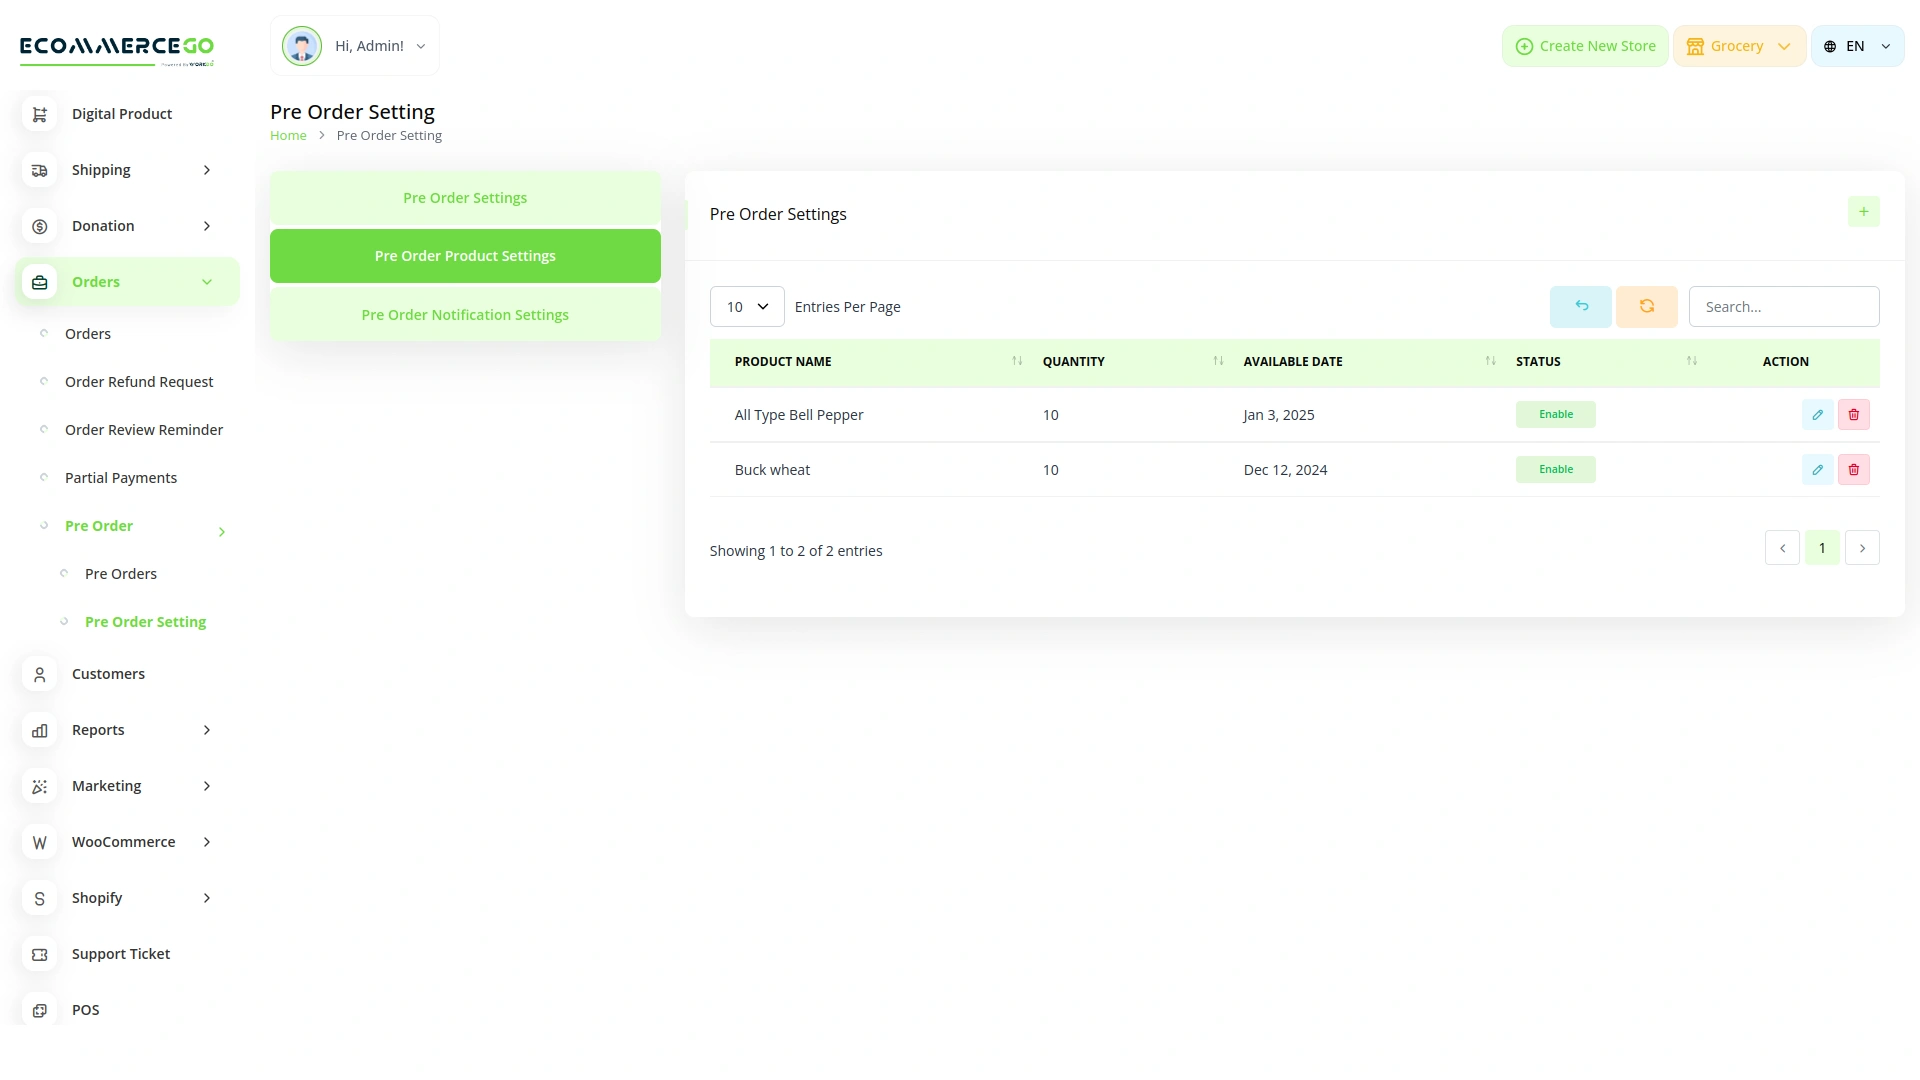Screen dimensions: 1920x1080
Task: Open POS using its sidebar icon
Action: tap(38, 1010)
